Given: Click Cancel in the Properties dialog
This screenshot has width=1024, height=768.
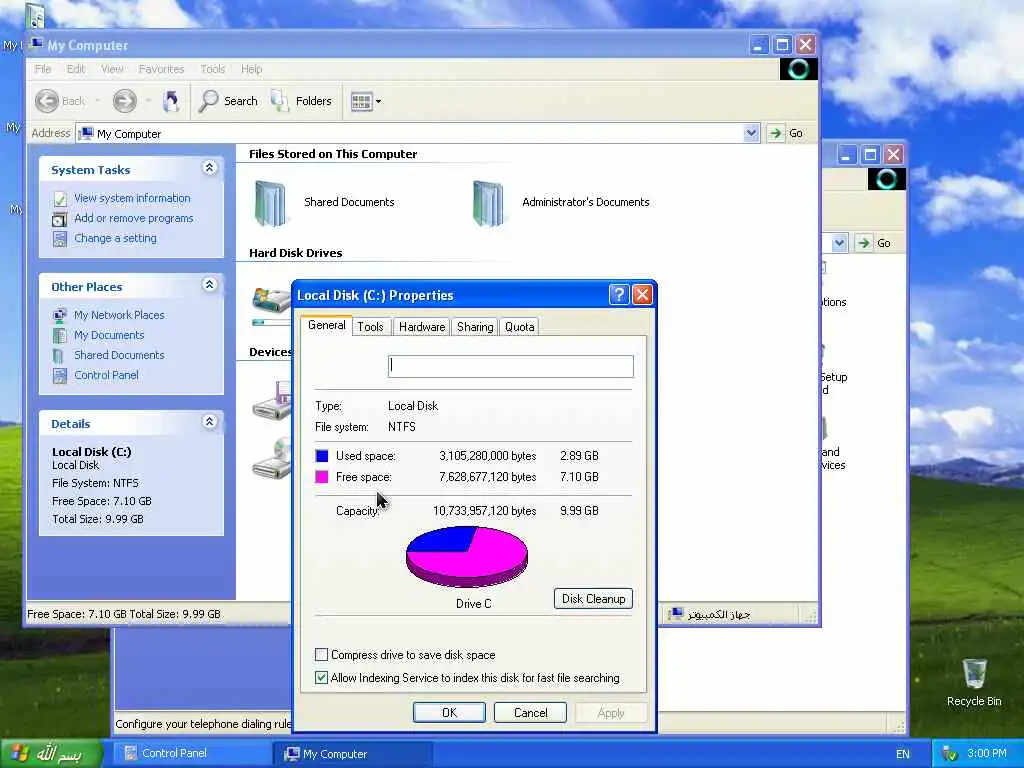Looking at the screenshot, I should coord(530,712).
